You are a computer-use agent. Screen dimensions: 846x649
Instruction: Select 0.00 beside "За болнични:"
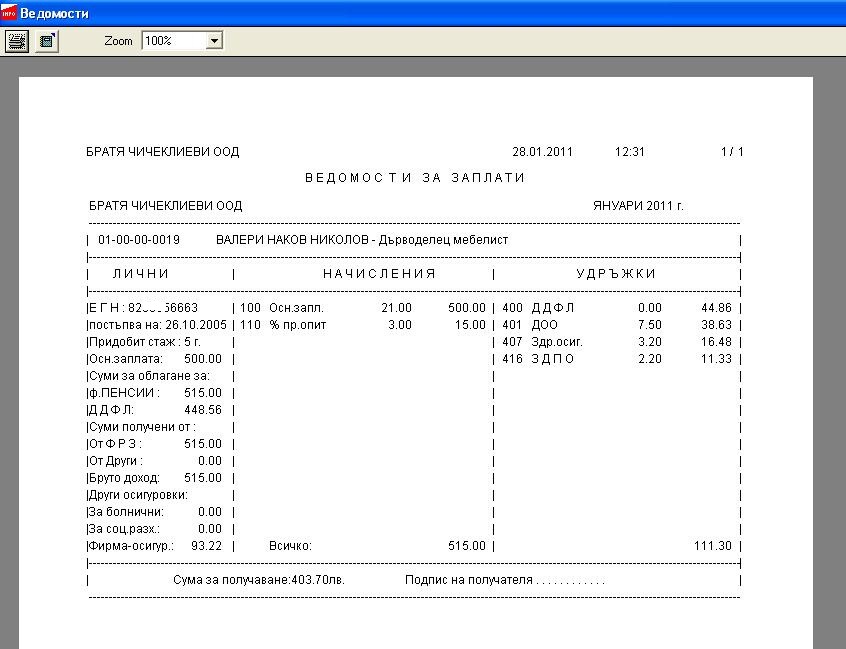(x=210, y=511)
